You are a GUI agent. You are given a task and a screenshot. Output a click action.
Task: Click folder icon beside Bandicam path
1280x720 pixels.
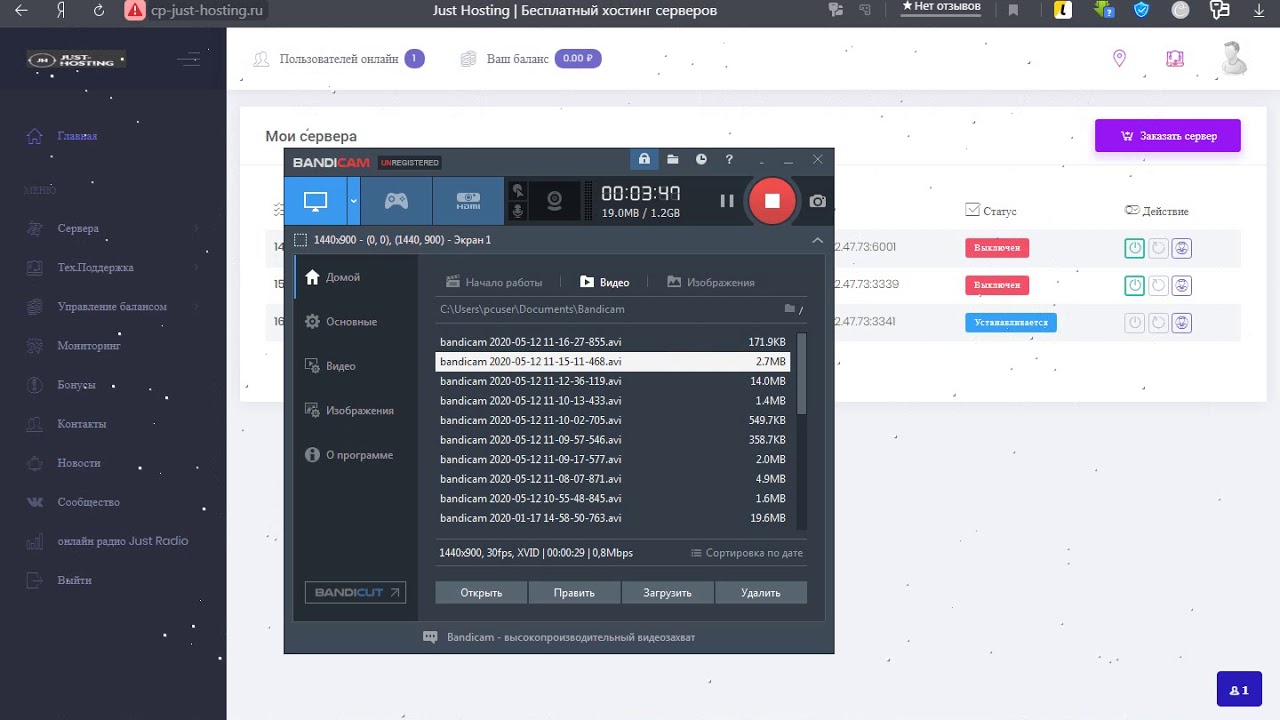[790, 309]
